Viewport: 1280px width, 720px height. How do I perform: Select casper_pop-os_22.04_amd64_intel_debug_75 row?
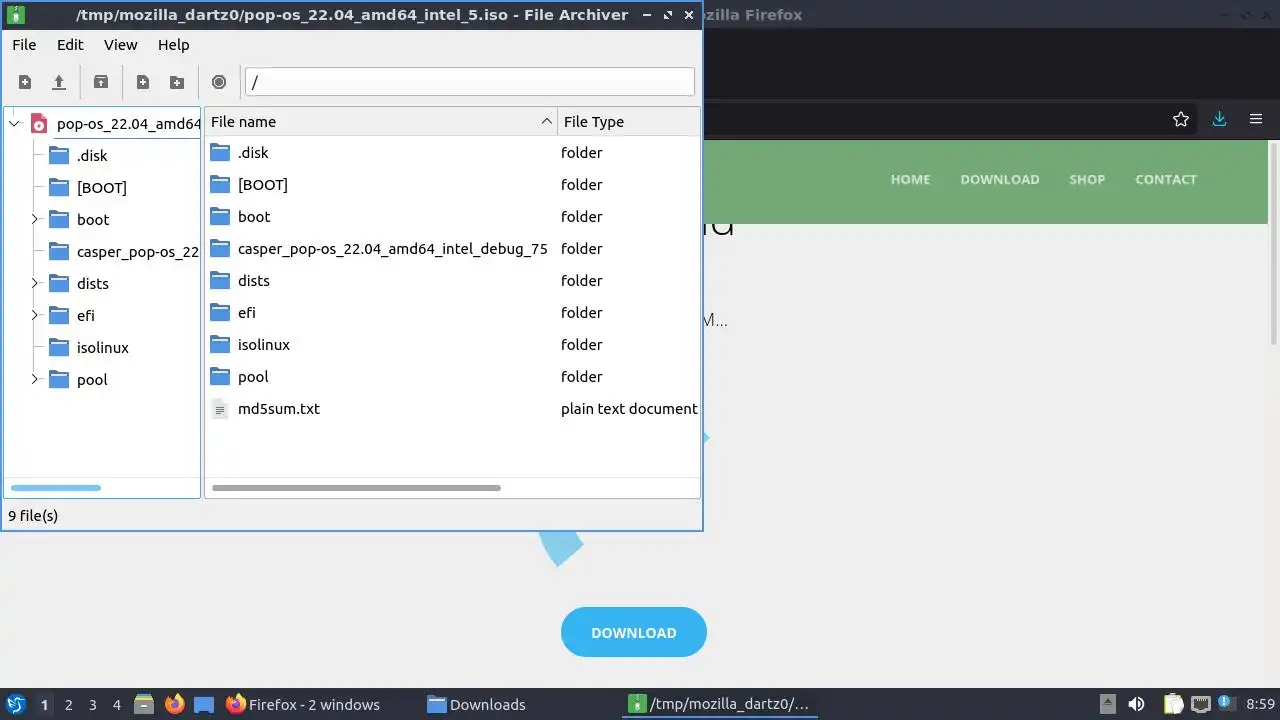coord(452,249)
